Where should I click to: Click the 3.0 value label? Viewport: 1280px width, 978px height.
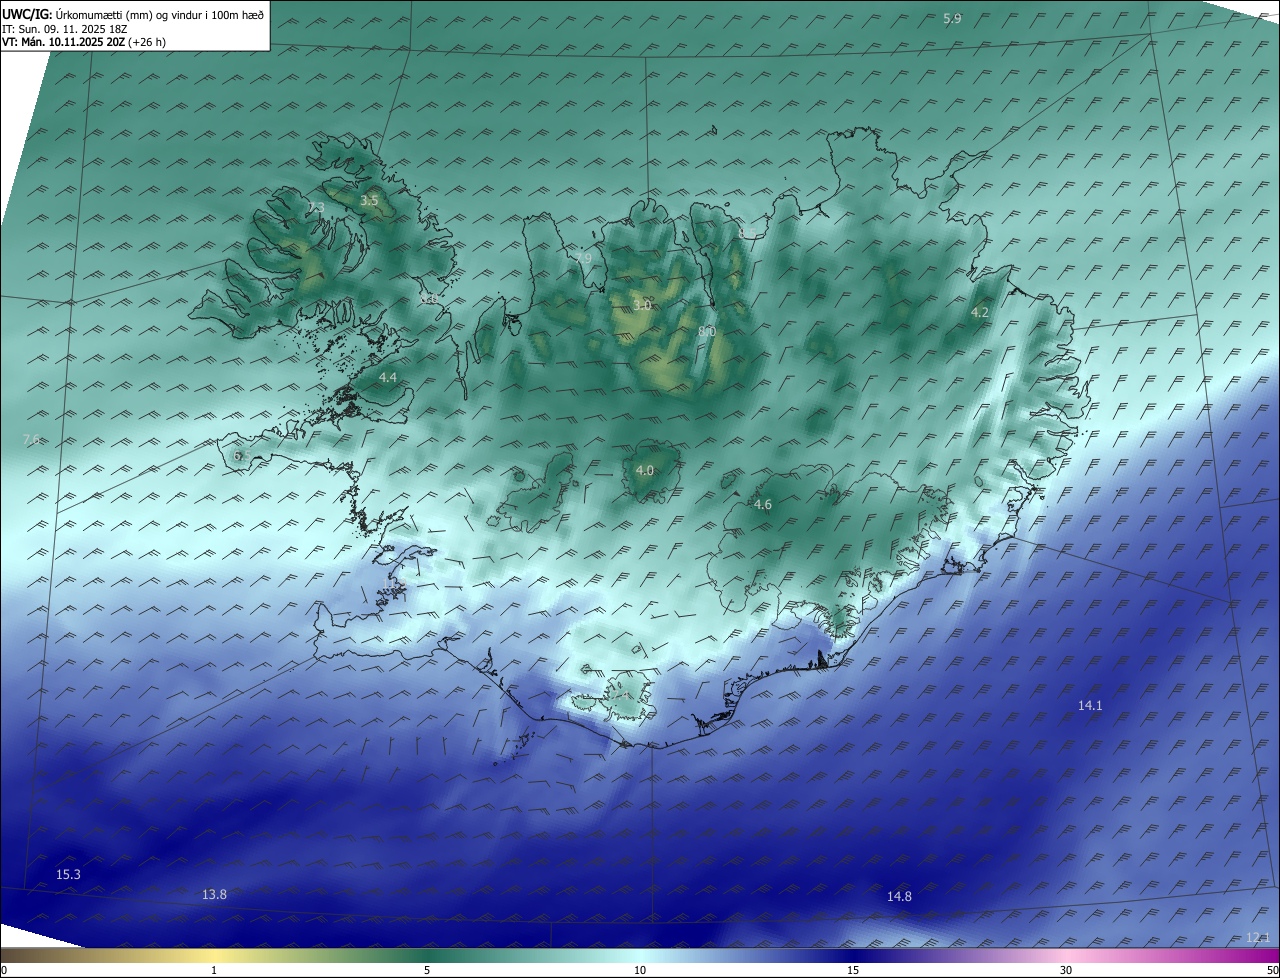[642, 305]
